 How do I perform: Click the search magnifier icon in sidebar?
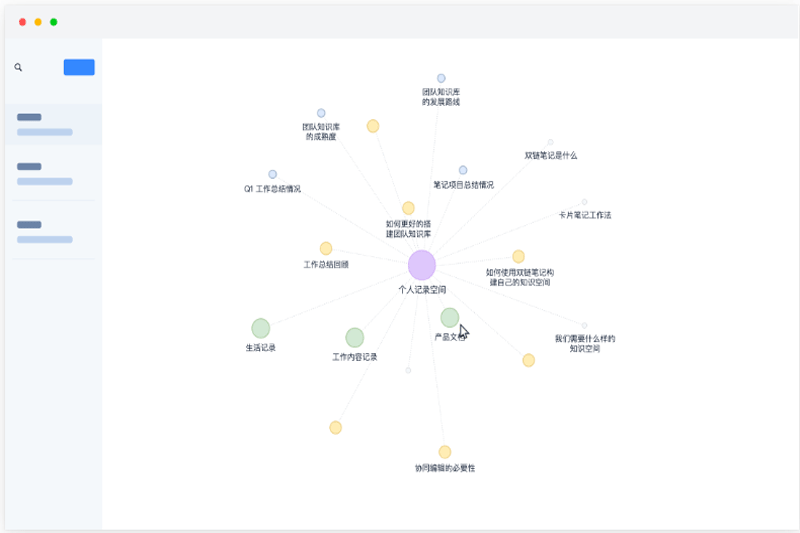pos(18,68)
